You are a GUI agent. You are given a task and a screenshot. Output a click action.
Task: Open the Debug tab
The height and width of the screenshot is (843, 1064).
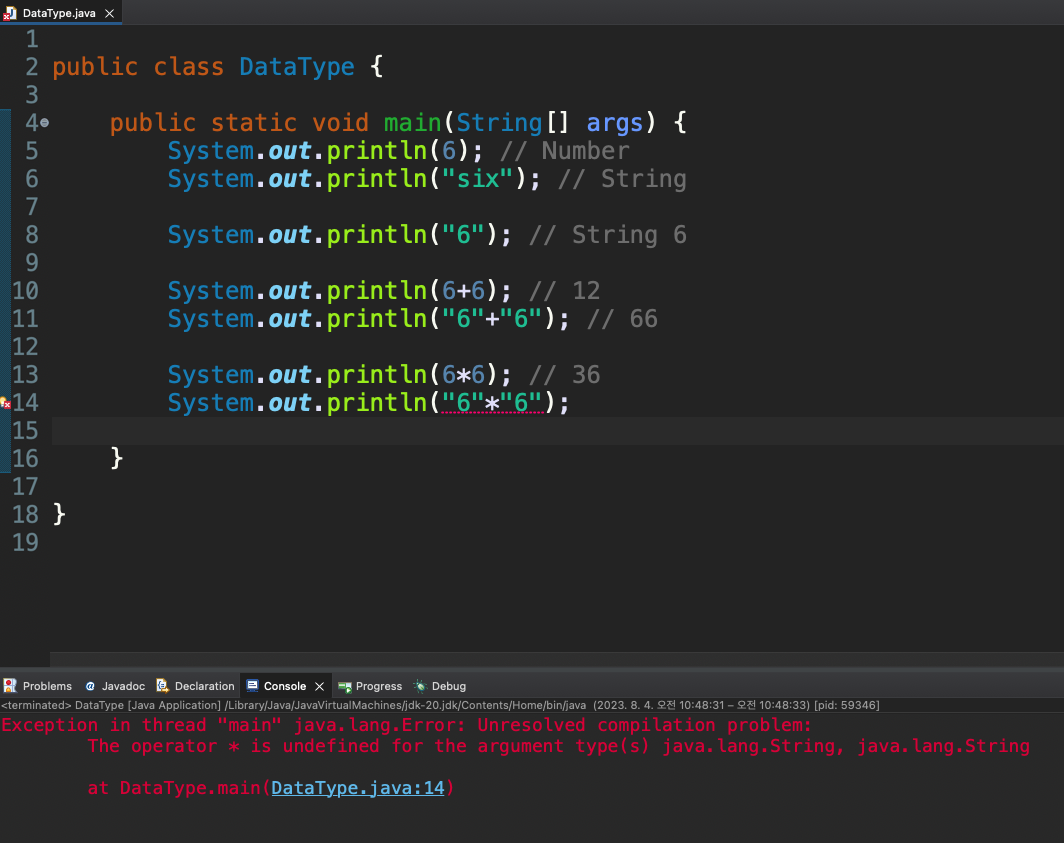pos(440,686)
